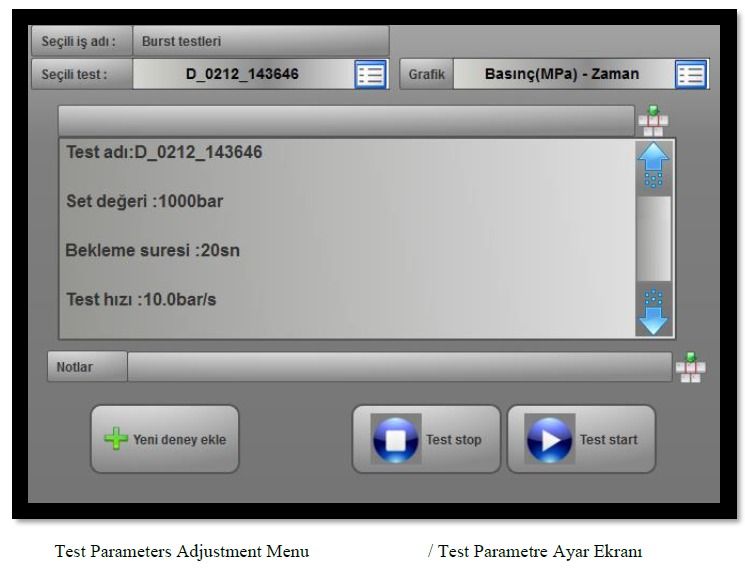Screen dimensions: 745x568
Task: Click the Test Parametre Ayar Ekranı caption
Action: tap(540, 551)
